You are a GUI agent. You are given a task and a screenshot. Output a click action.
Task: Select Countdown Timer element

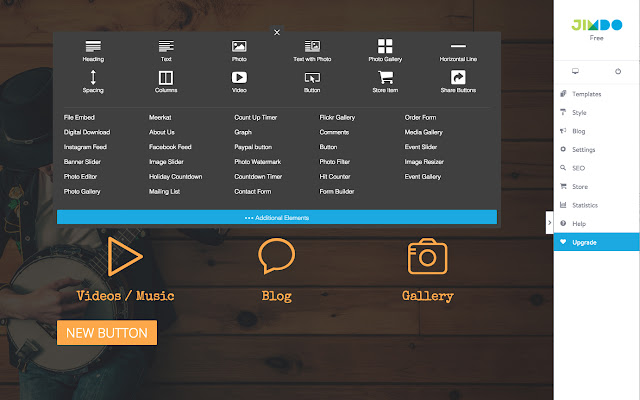(258, 177)
